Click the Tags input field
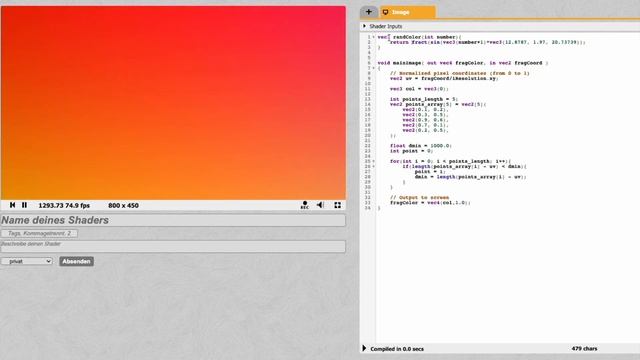 click(x=39, y=233)
